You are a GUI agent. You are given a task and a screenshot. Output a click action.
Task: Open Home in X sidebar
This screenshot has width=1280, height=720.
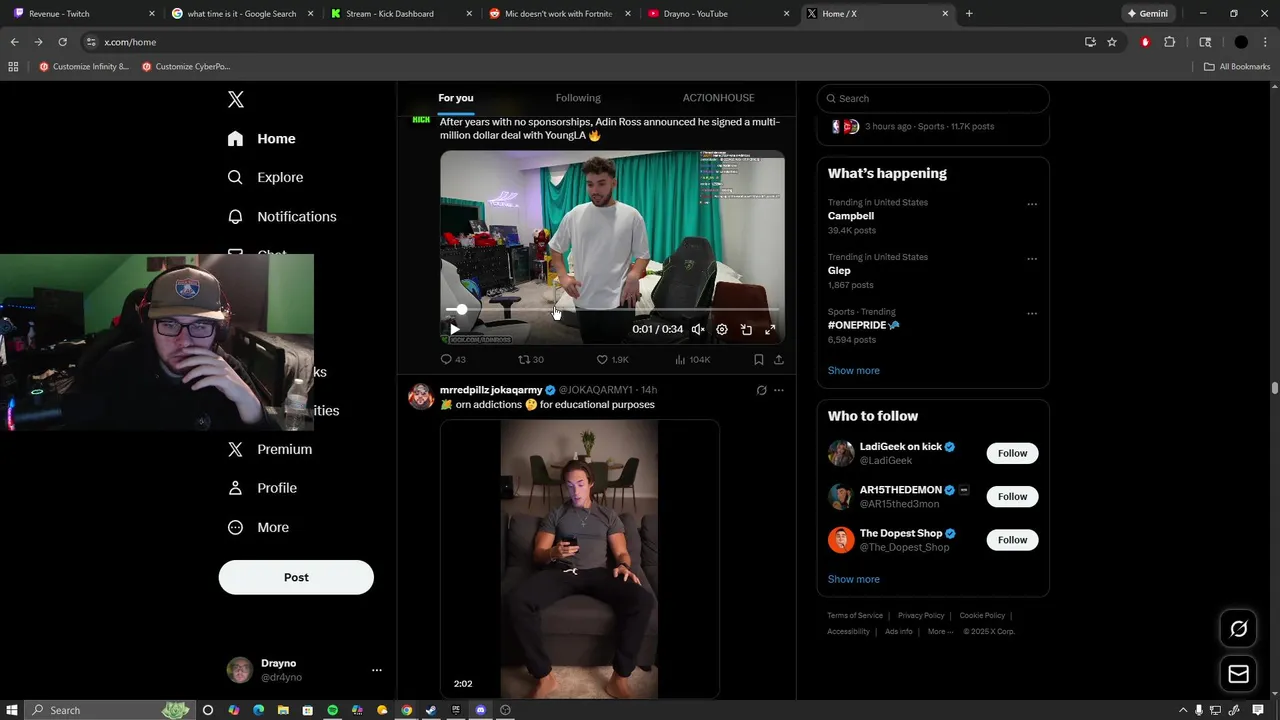coord(261,139)
